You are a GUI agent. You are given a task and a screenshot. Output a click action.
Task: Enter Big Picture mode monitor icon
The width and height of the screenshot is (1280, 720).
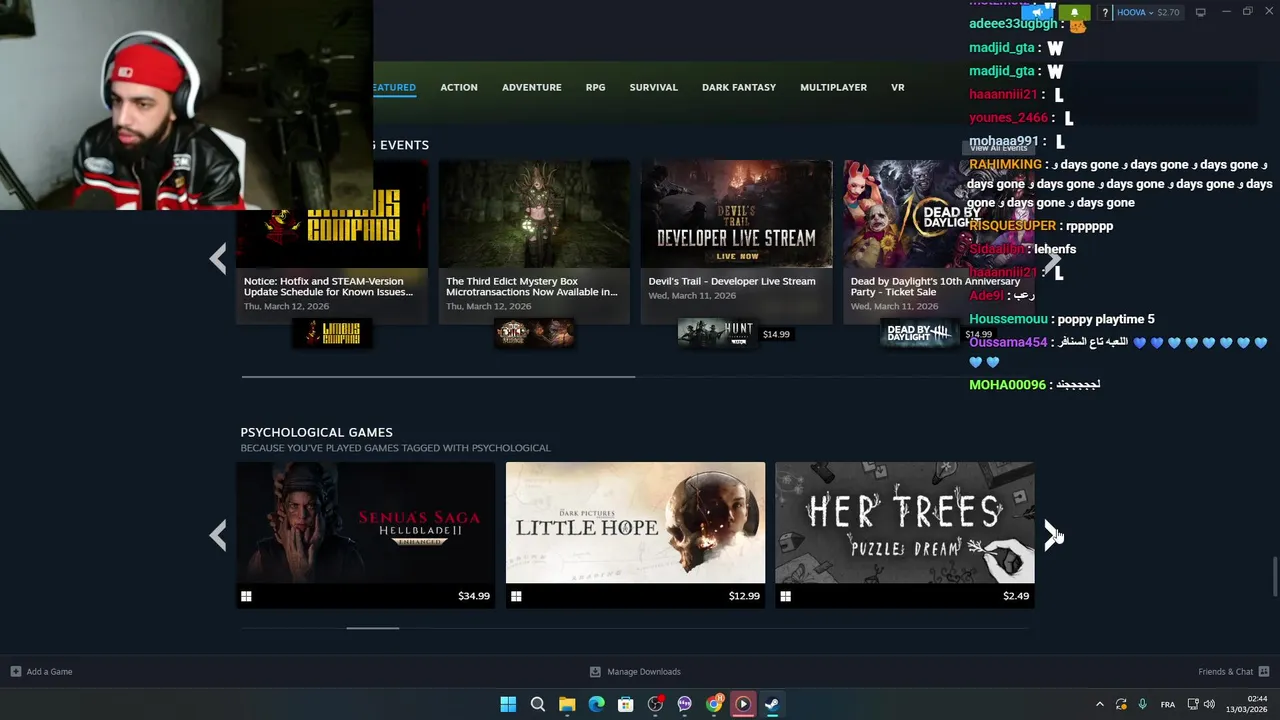[x=1200, y=12]
